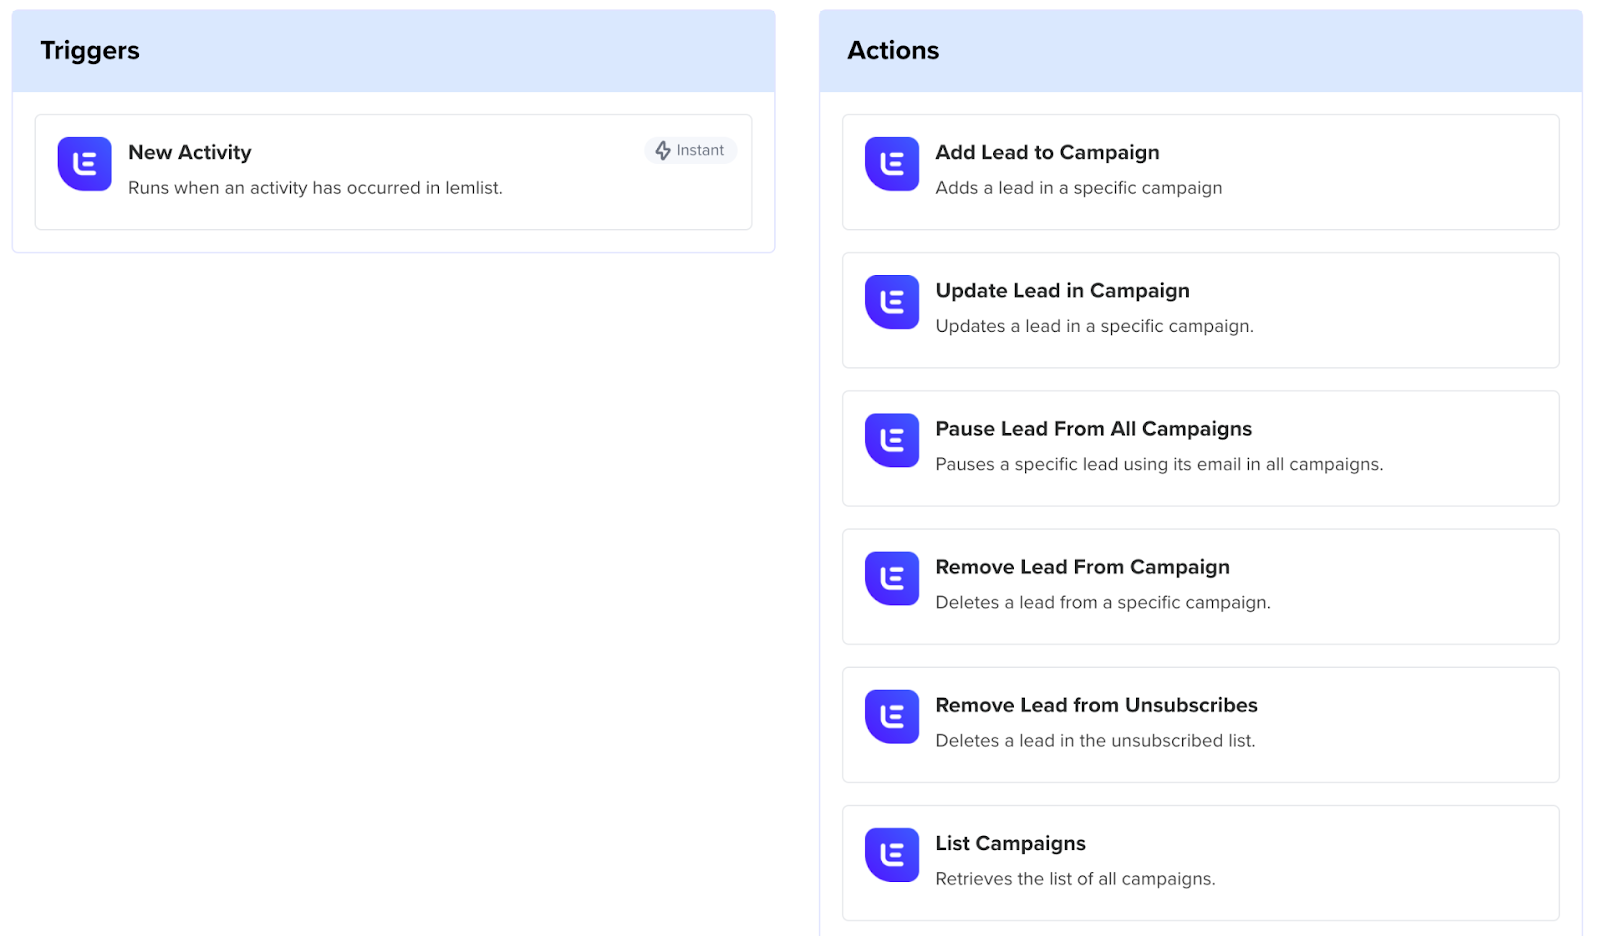This screenshot has height=936, width=1600.
Task: Click the lemlist icon beside Add Lead to Campaign
Action: coord(891,164)
